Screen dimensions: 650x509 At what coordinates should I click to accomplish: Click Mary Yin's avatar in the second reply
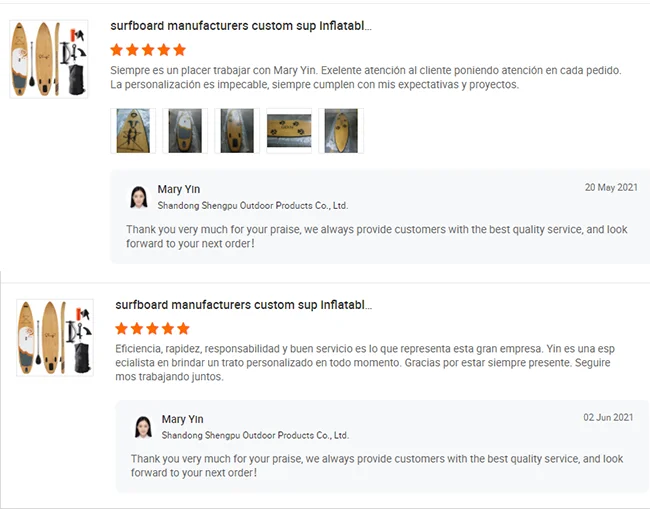coord(143,427)
